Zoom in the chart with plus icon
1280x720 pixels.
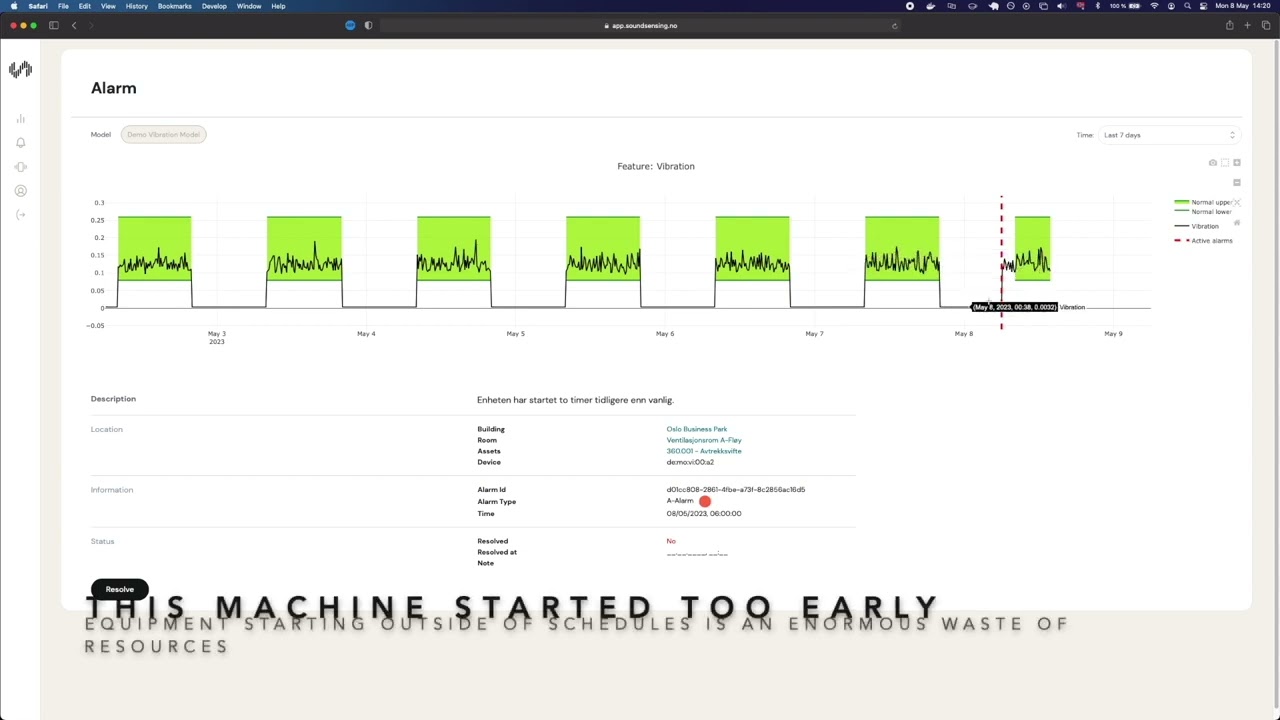1237,163
